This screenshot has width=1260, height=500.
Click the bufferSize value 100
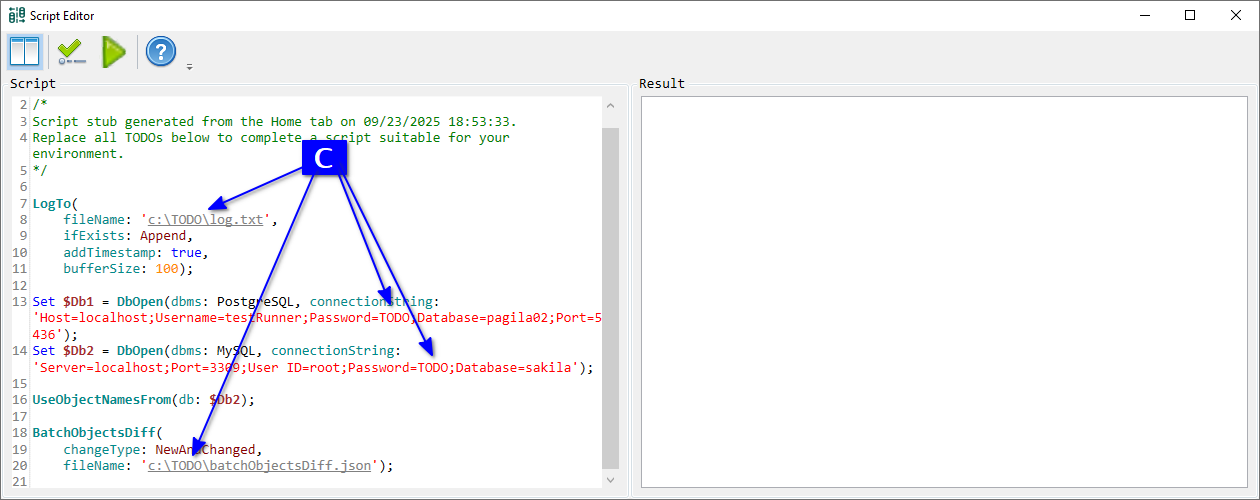pyautogui.click(x=167, y=269)
